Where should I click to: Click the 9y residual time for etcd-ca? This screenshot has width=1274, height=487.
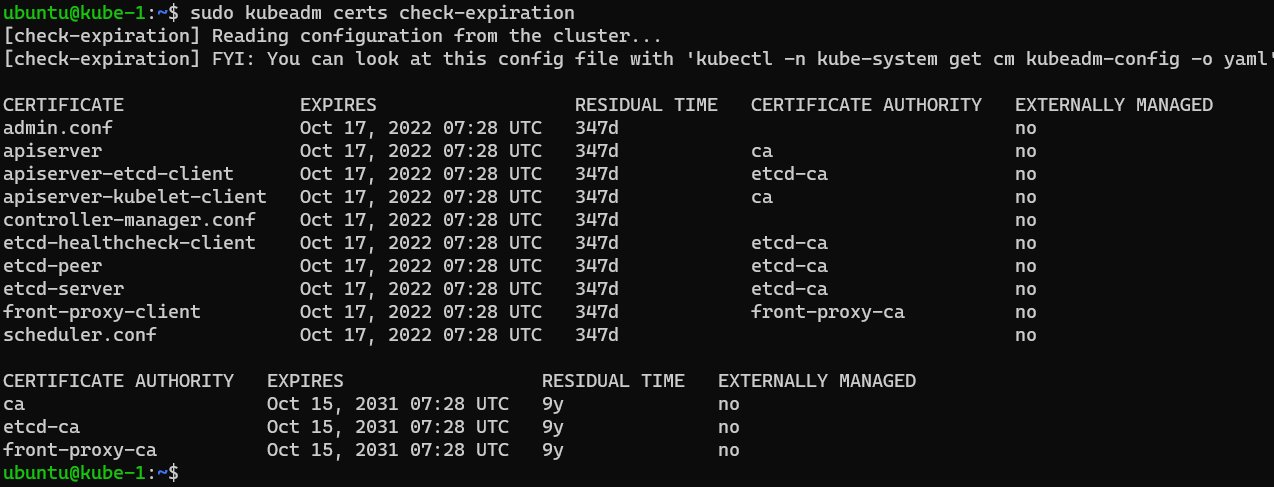(553, 427)
